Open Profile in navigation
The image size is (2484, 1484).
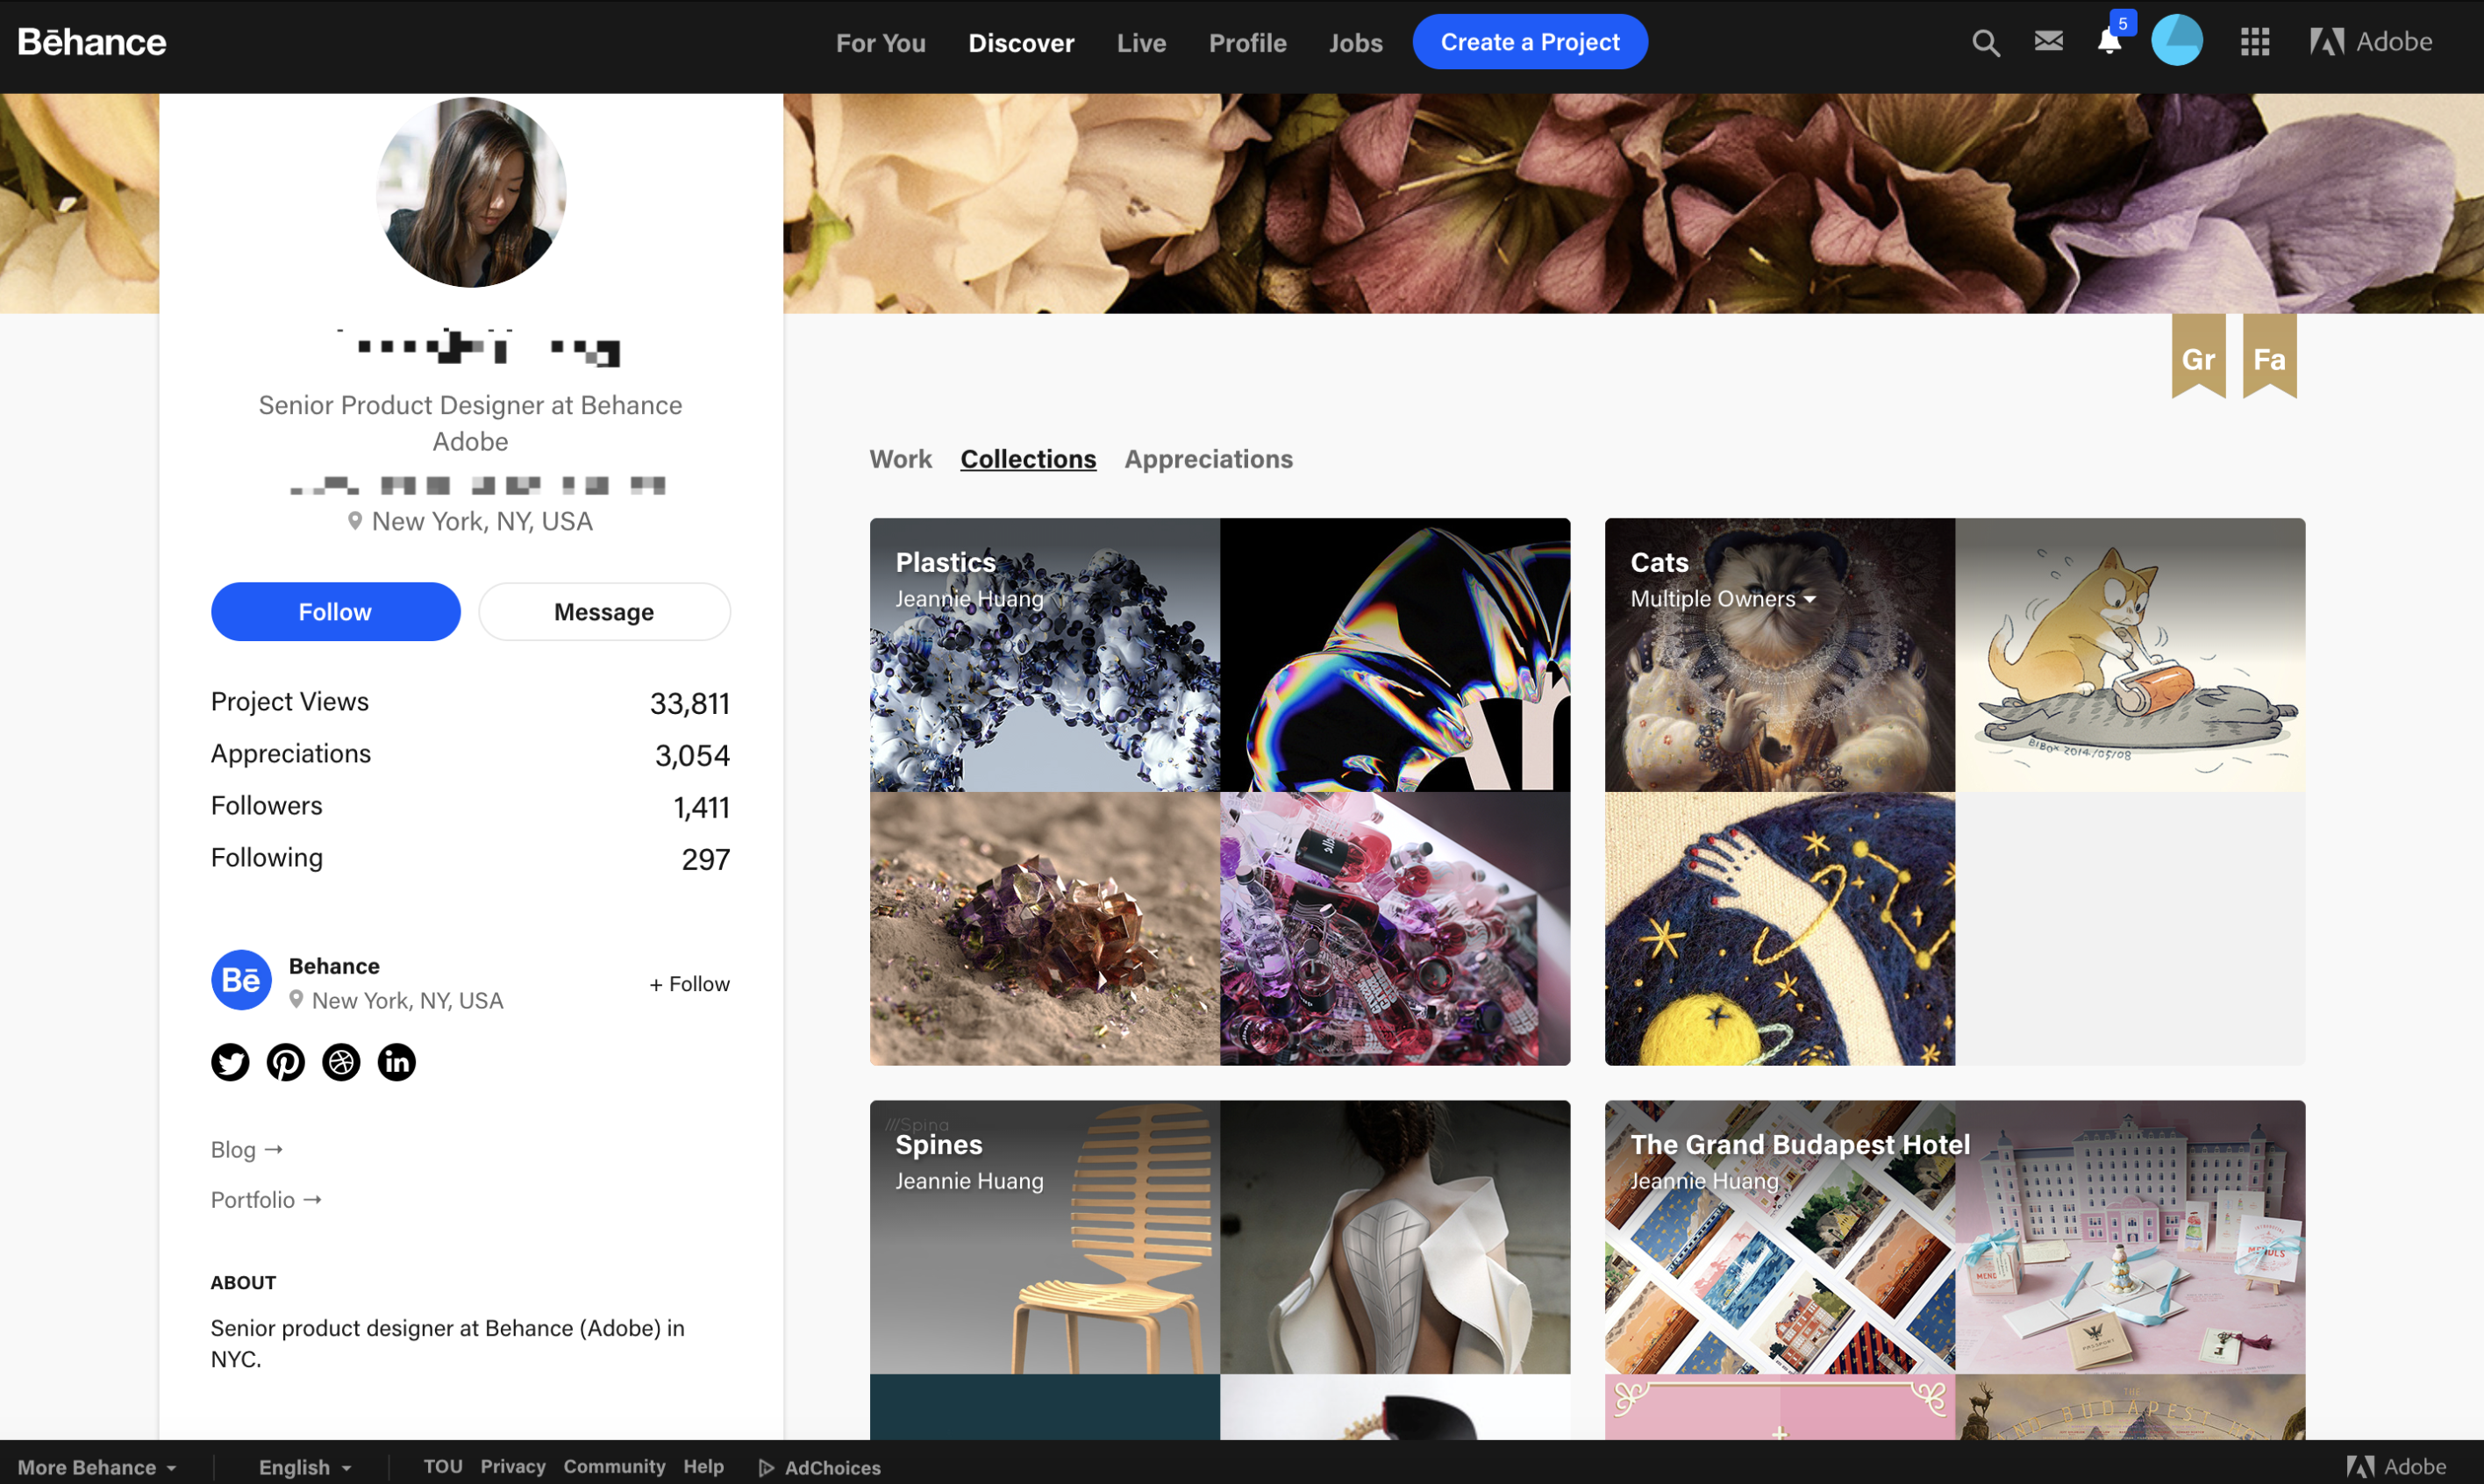(1247, 43)
